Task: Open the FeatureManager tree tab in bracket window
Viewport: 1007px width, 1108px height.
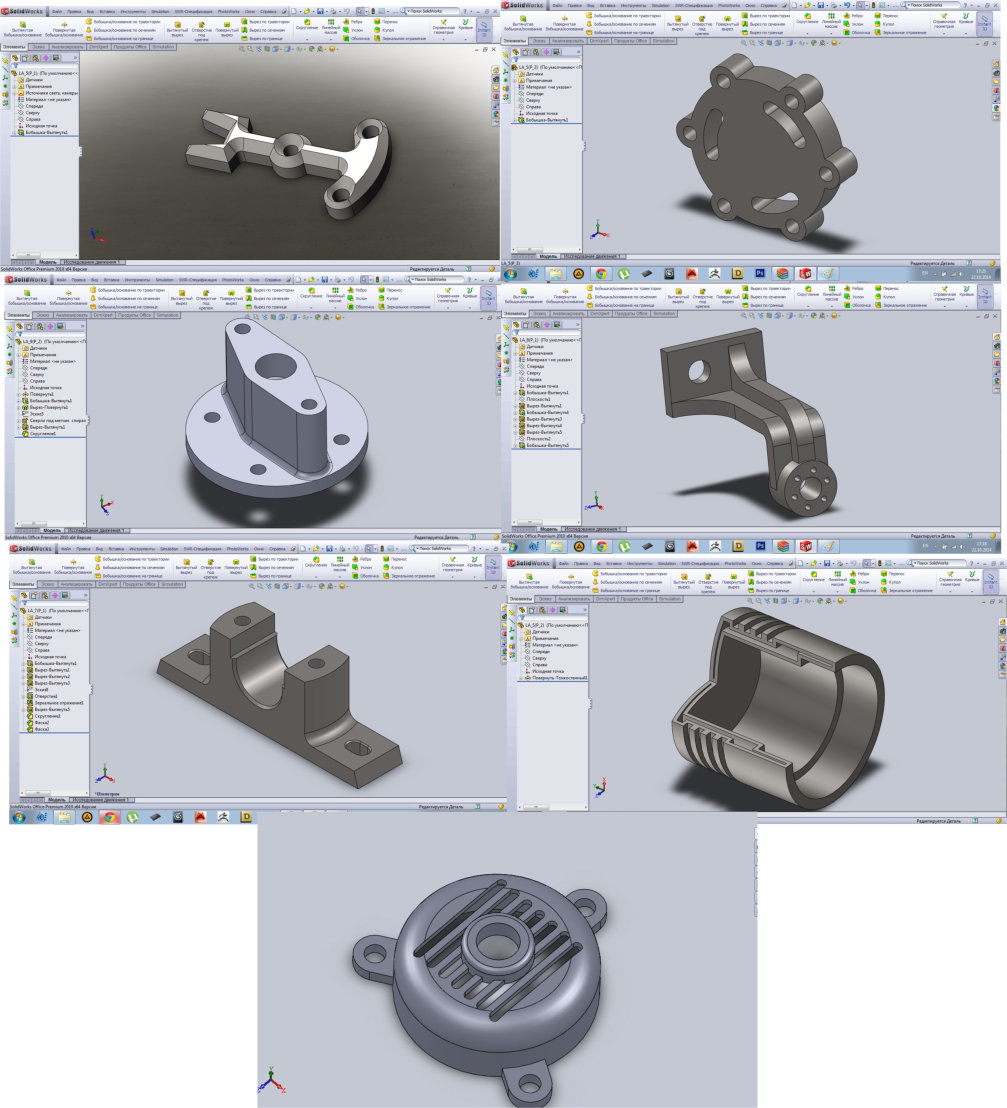Action: point(517,325)
